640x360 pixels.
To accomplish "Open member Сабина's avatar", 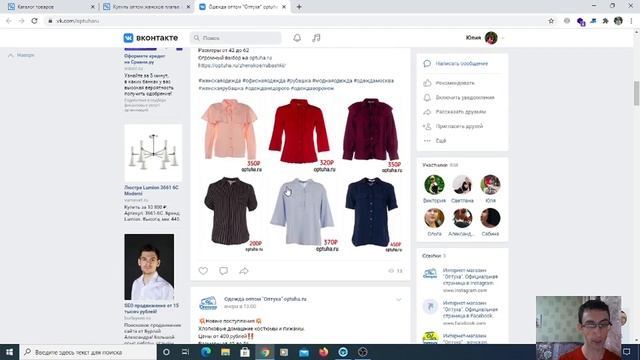I will tap(490, 218).
